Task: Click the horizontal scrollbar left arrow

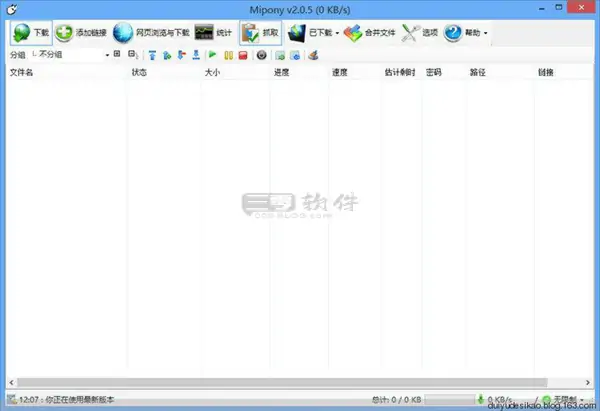Action: click(11, 382)
